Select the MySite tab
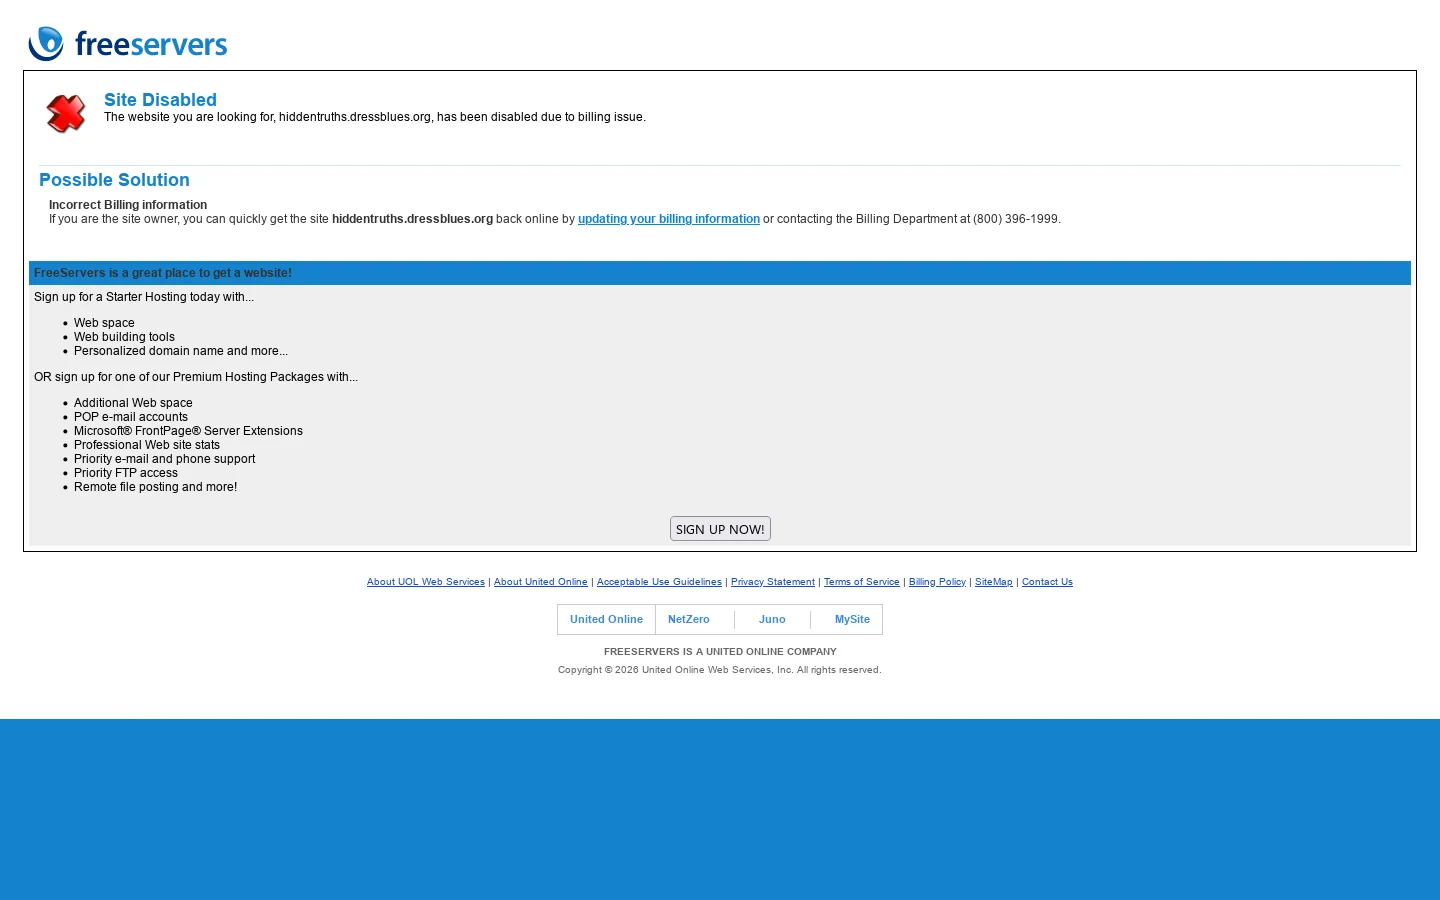 [852, 619]
